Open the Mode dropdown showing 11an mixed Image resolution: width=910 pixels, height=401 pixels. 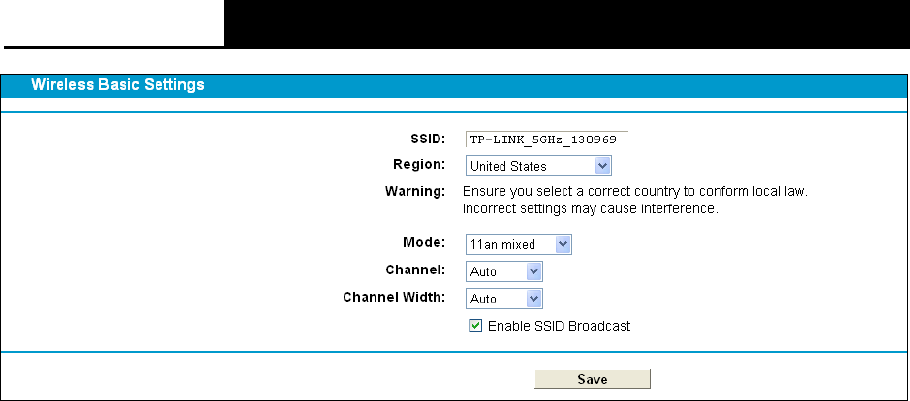518,244
